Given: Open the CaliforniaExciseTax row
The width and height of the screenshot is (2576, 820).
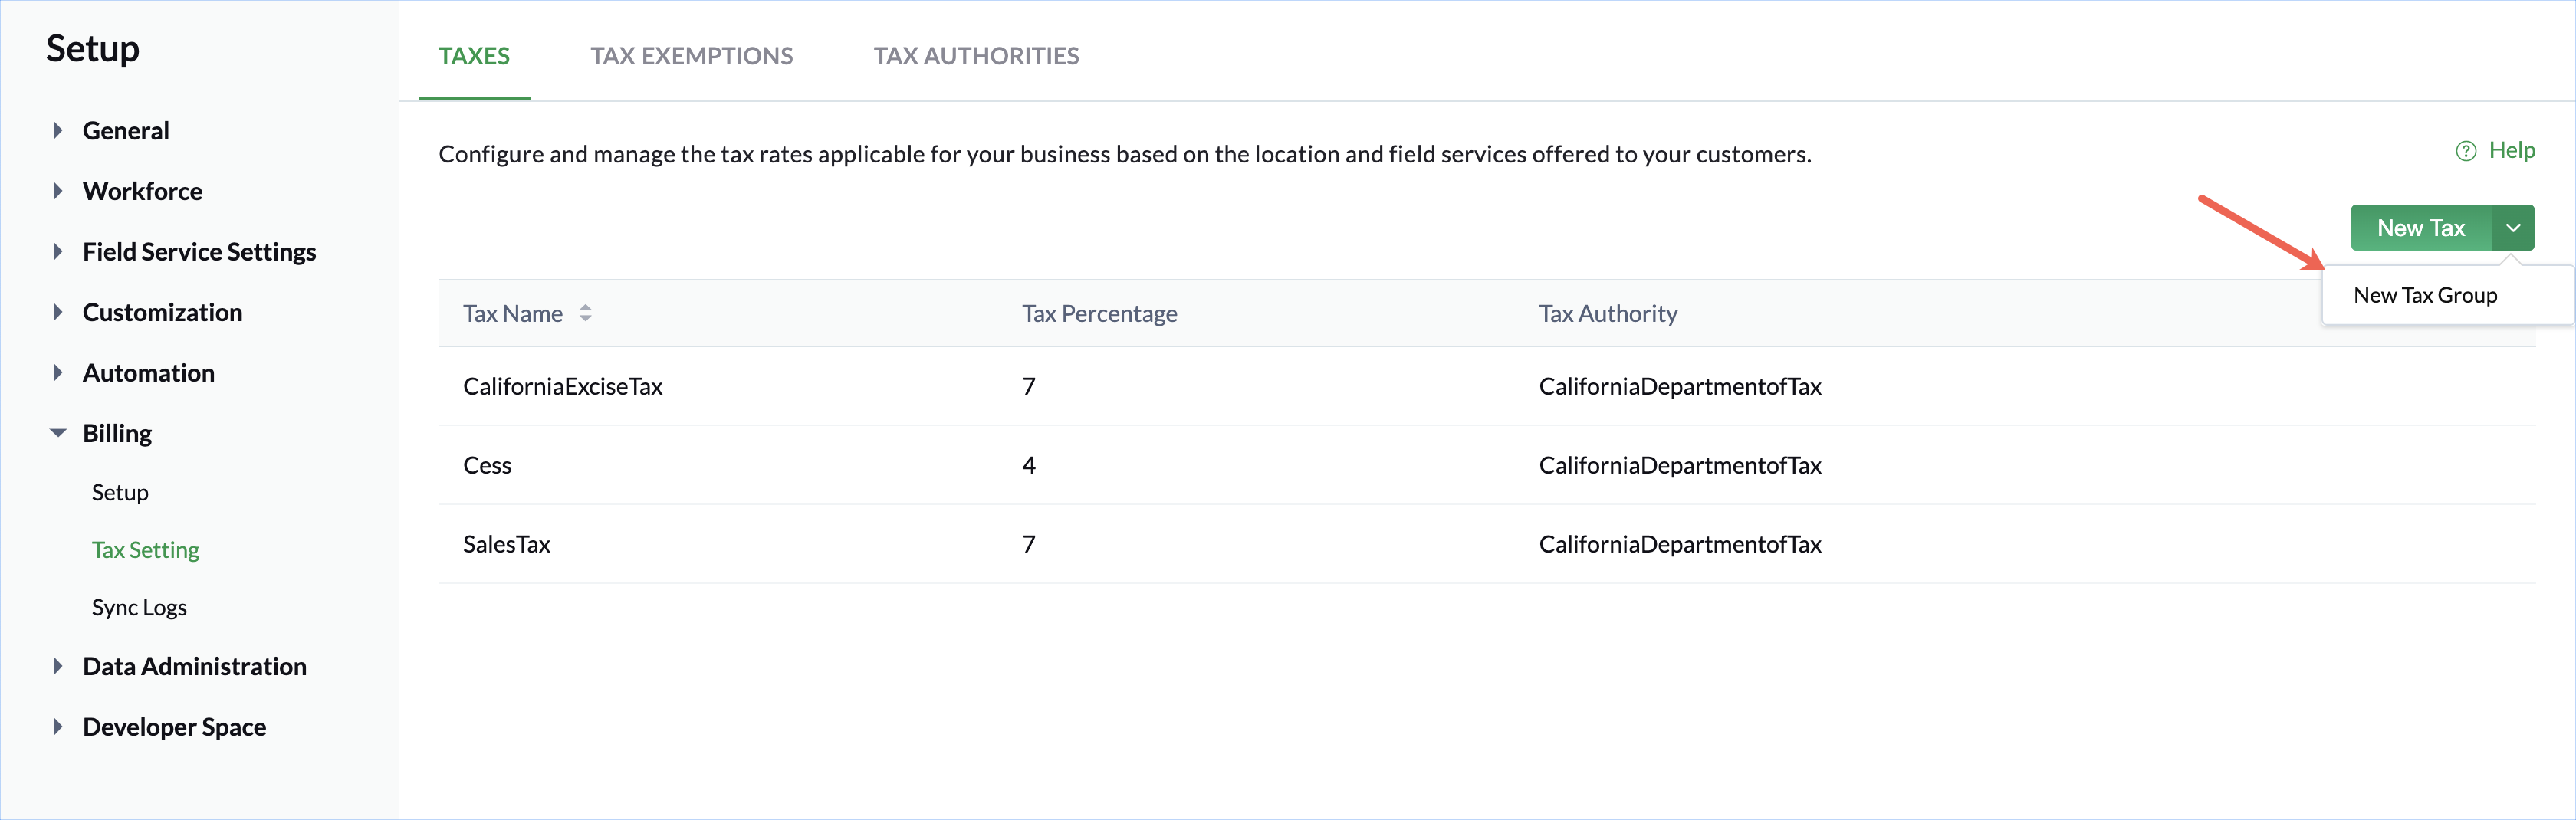Looking at the screenshot, I should coord(1486,386).
